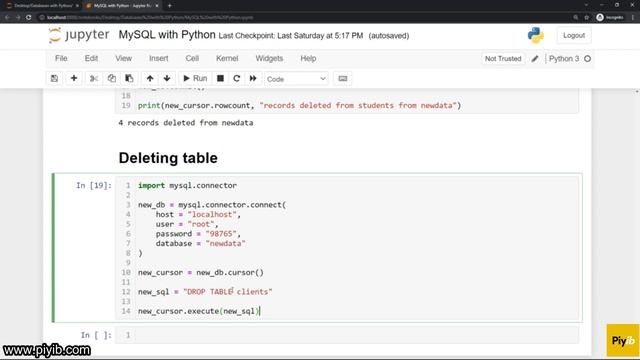The height and width of the screenshot is (360, 640).
Task: Open the Insert menu
Action: point(158,58)
